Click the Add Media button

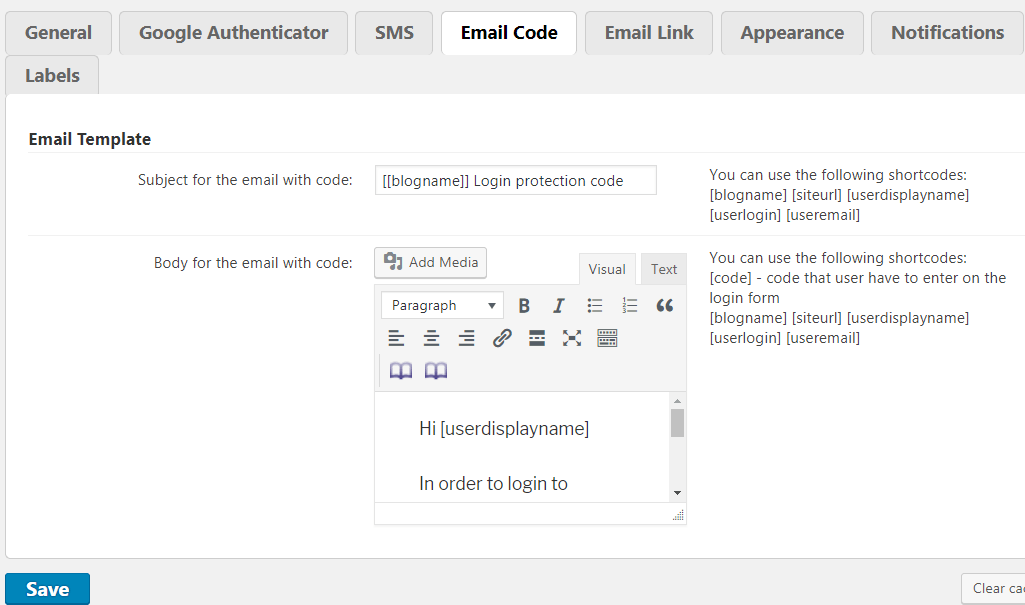click(431, 262)
